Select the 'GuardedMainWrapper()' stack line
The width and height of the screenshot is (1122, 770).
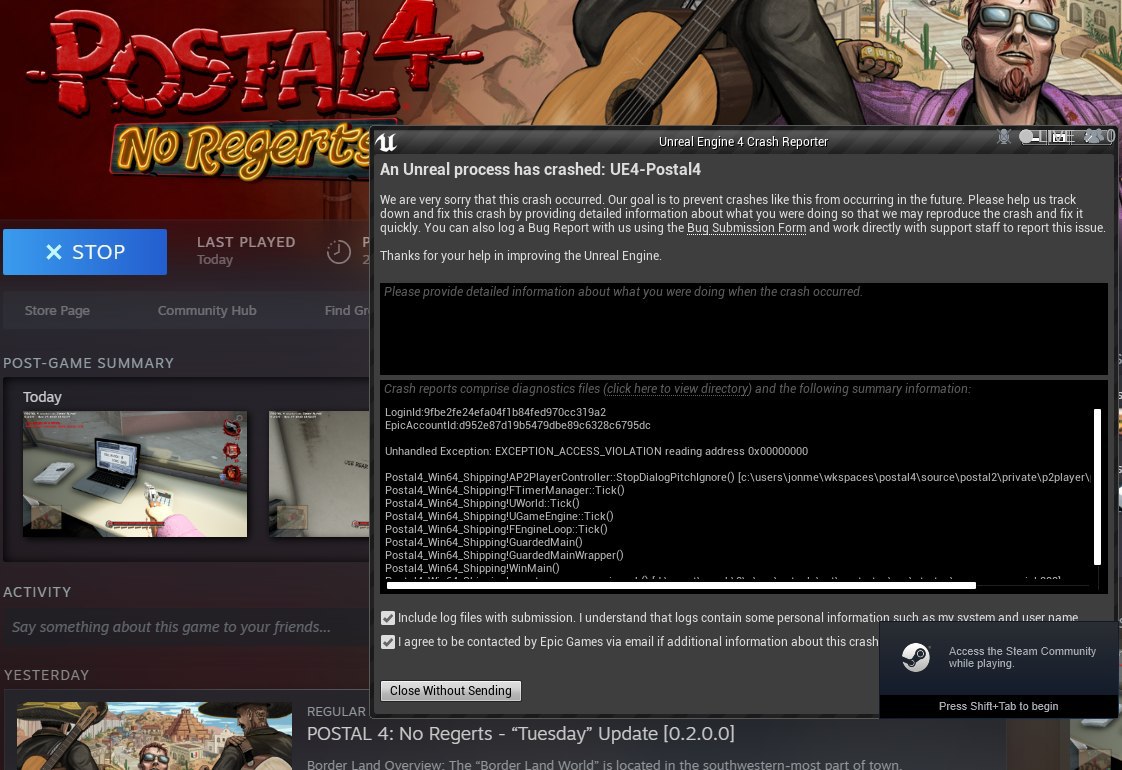(504, 555)
